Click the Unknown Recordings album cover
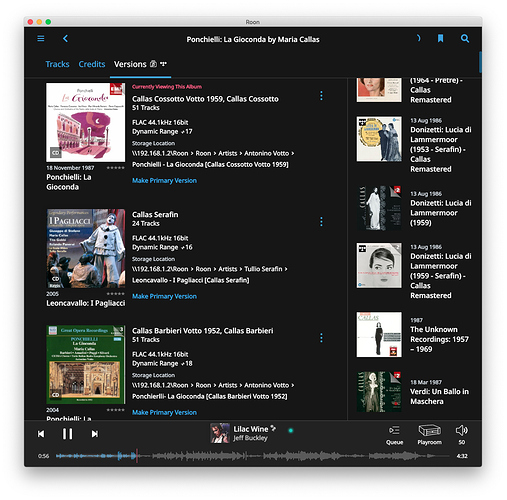This screenshot has height=500, width=507. (379, 335)
